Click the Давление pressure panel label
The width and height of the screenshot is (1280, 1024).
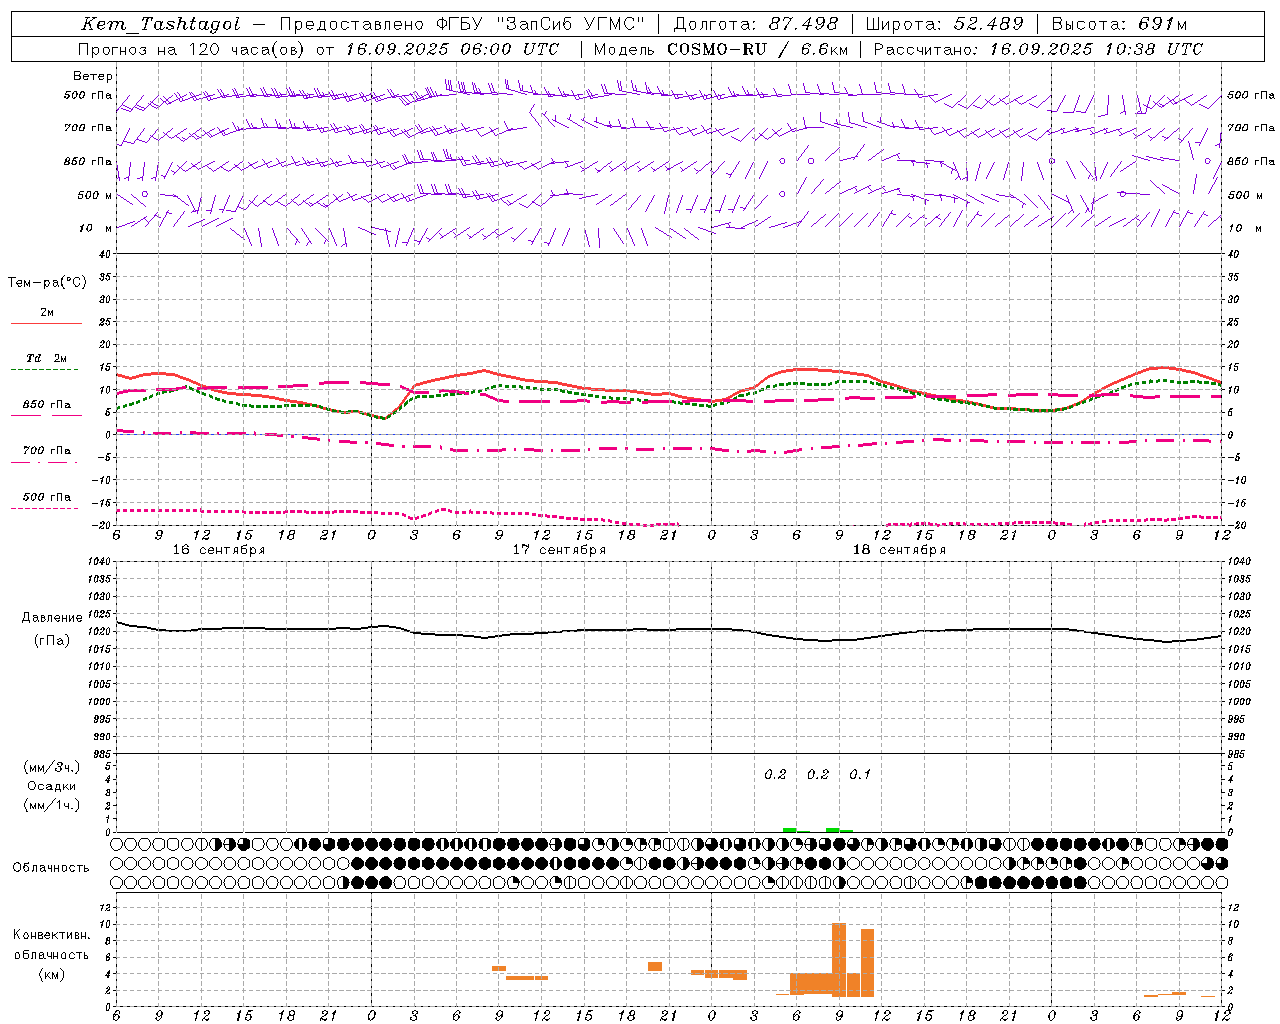coord(52,618)
